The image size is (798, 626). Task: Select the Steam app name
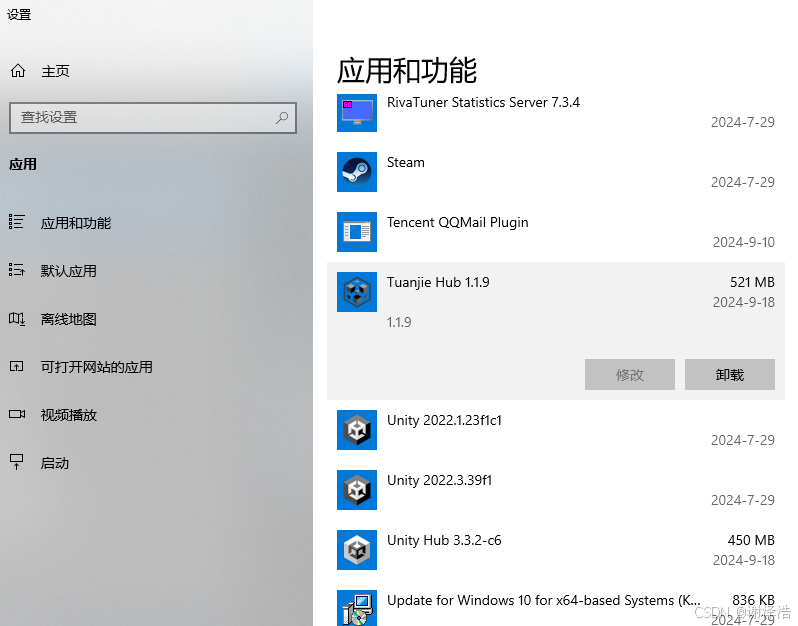pos(406,162)
